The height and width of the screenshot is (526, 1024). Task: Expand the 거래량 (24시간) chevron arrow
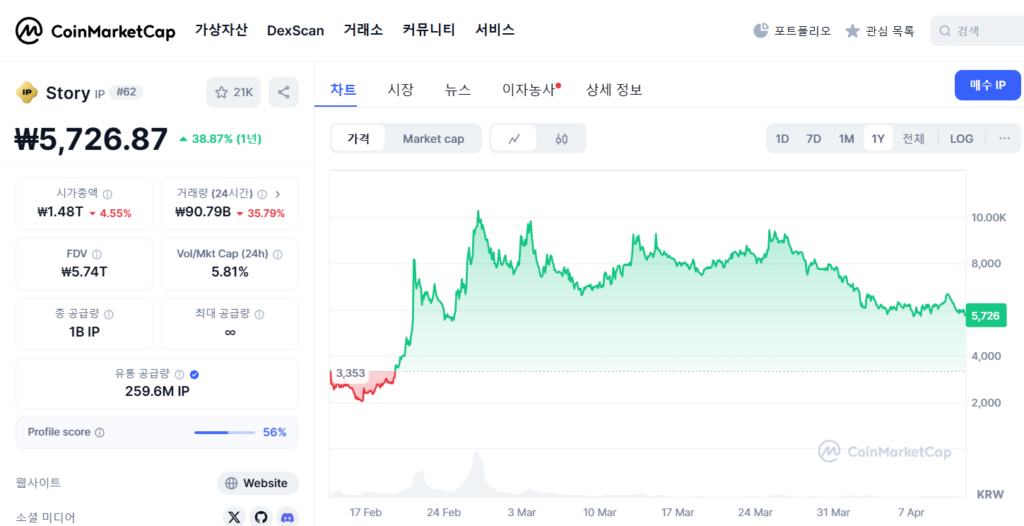pos(278,194)
